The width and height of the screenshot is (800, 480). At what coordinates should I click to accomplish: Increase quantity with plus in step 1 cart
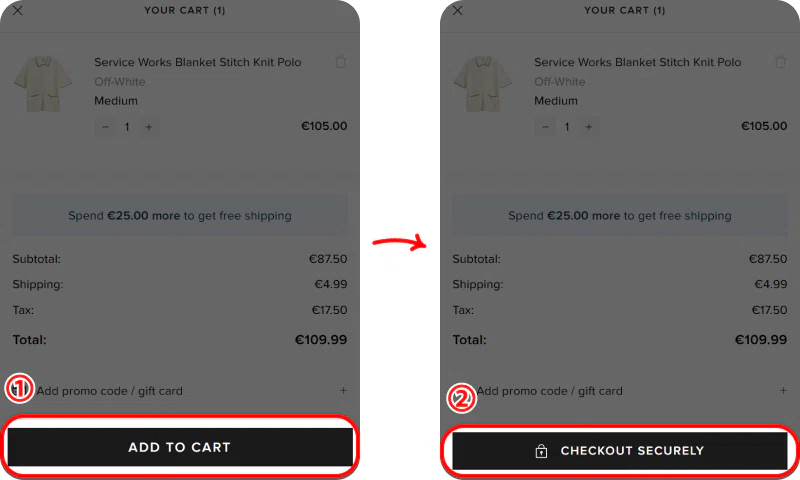pos(149,127)
